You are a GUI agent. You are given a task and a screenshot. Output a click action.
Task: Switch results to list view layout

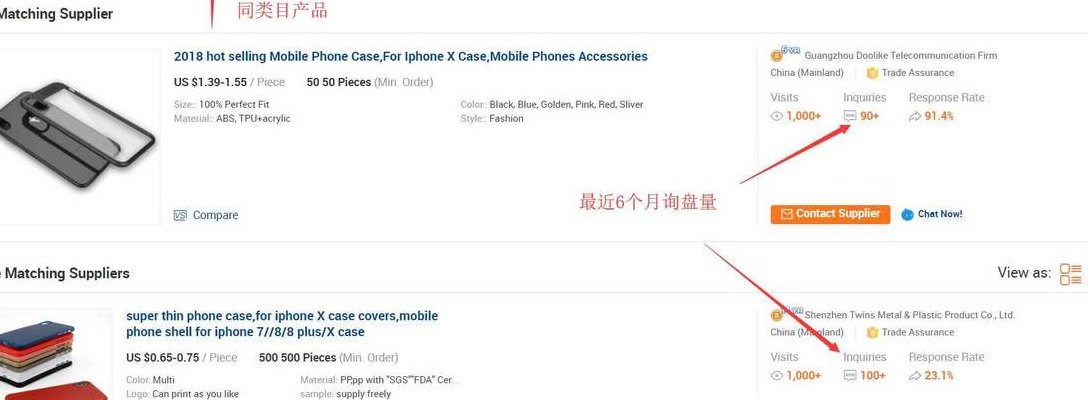[1071, 273]
